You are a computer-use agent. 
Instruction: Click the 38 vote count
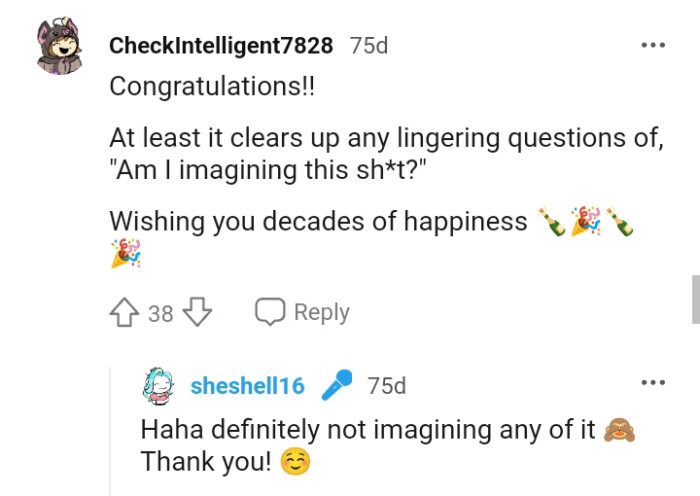point(161,314)
